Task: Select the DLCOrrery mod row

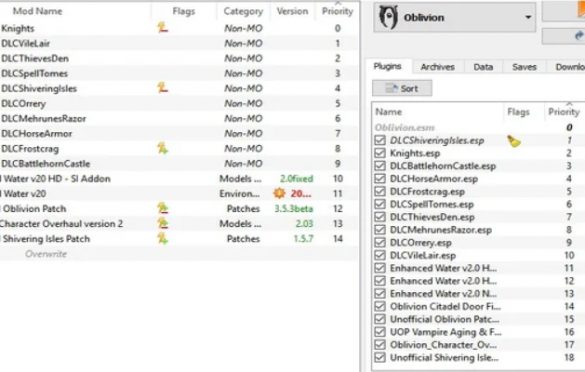Action: 178,103
